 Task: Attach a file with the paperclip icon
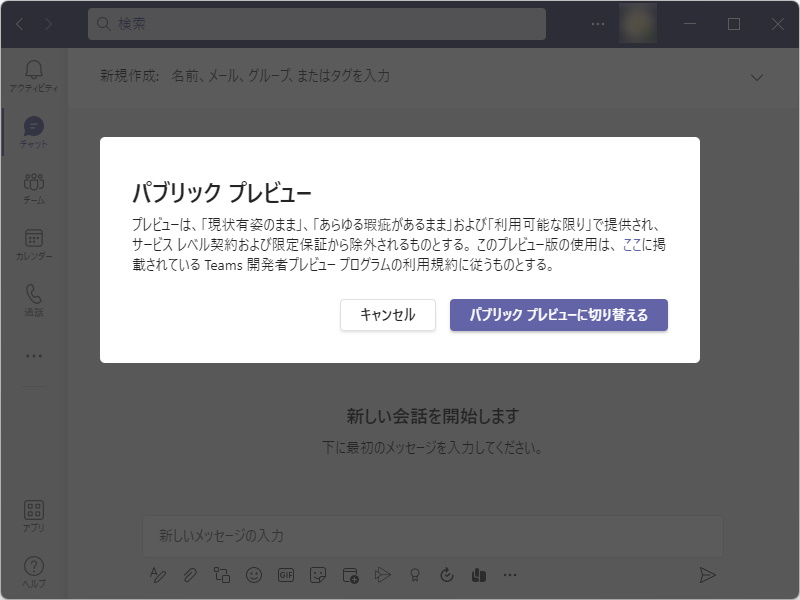click(x=189, y=575)
